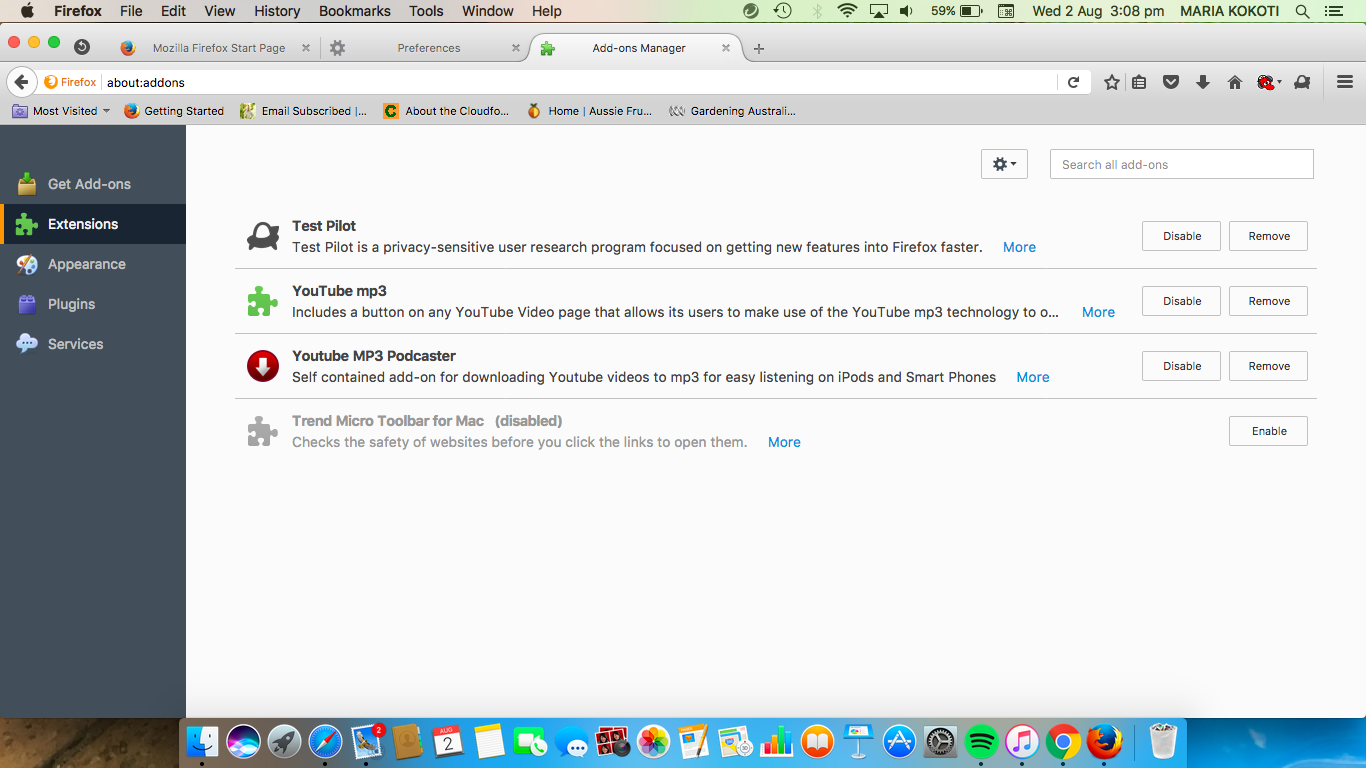Viewport: 1366px width, 768px height.
Task: Open the Downloads arrow icon
Action: point(1203,82)
